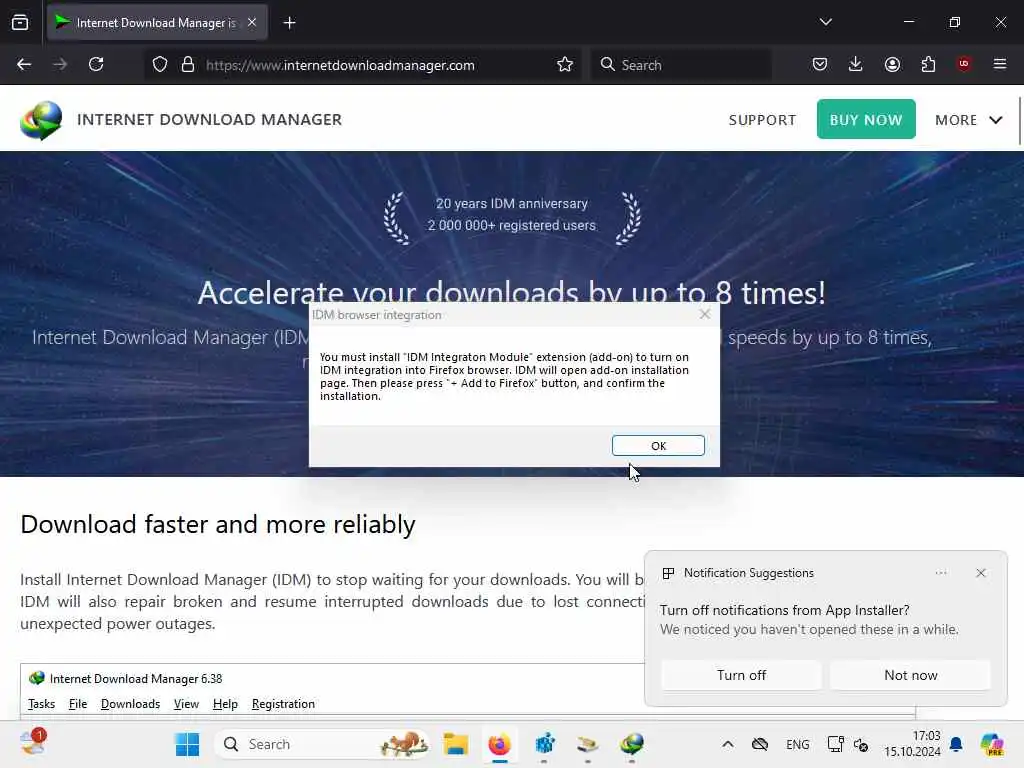This screenshot has width=1024, height=768.
Task: Click Not now in Notification Suggestions
Action: [910, 675]
